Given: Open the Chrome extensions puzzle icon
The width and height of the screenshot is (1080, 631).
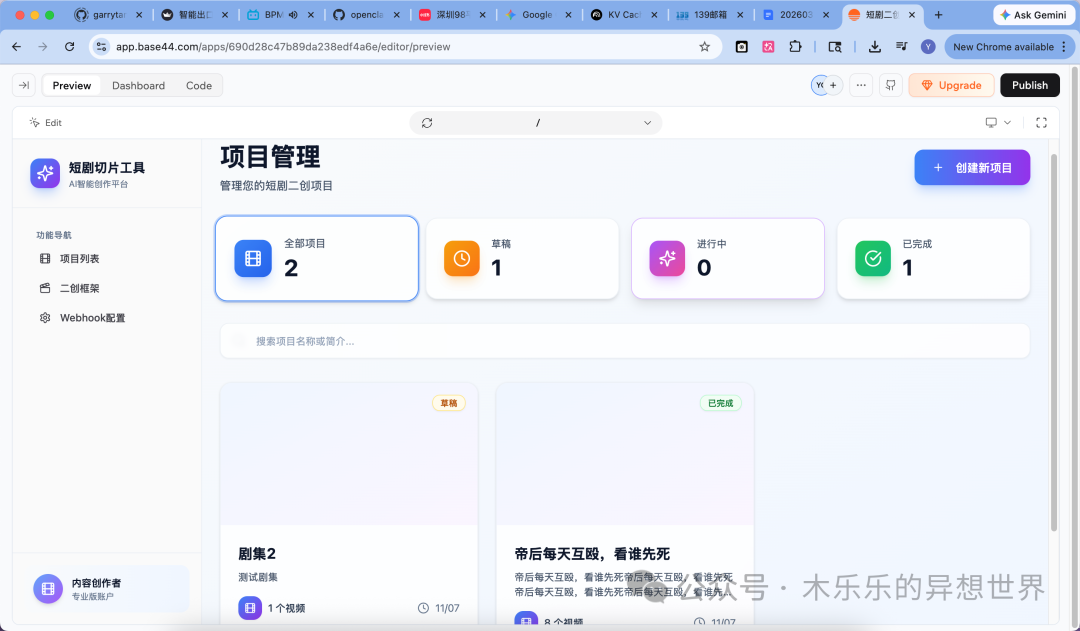Looking at the screenshot, I should click(795, 47).
